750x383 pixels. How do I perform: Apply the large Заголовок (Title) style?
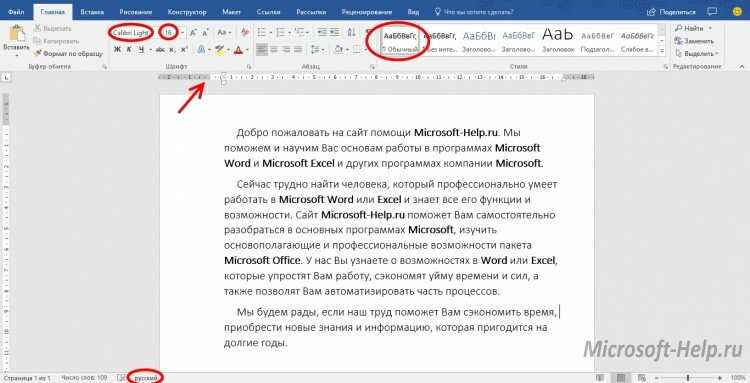(x=557, y=42)
